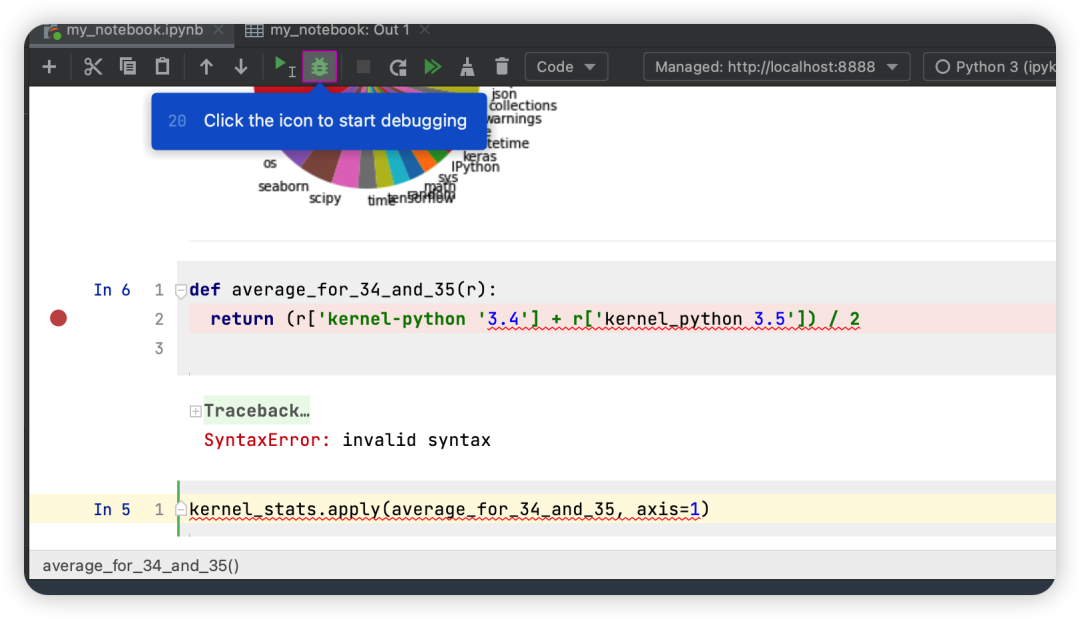Collapse the average_for_34_and_35 function fold
Viewport: 1080px width, 619px height.
[x=181, y=289]
